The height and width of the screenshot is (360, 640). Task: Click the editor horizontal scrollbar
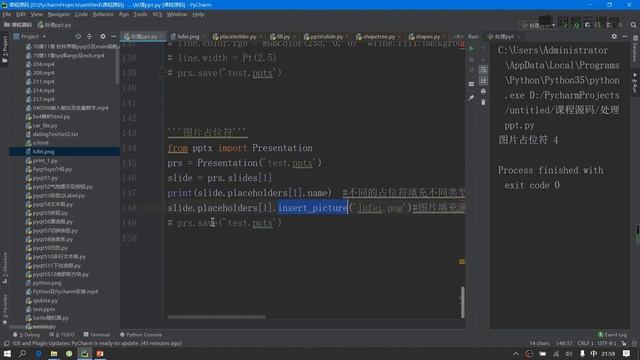tap(216, 317)
